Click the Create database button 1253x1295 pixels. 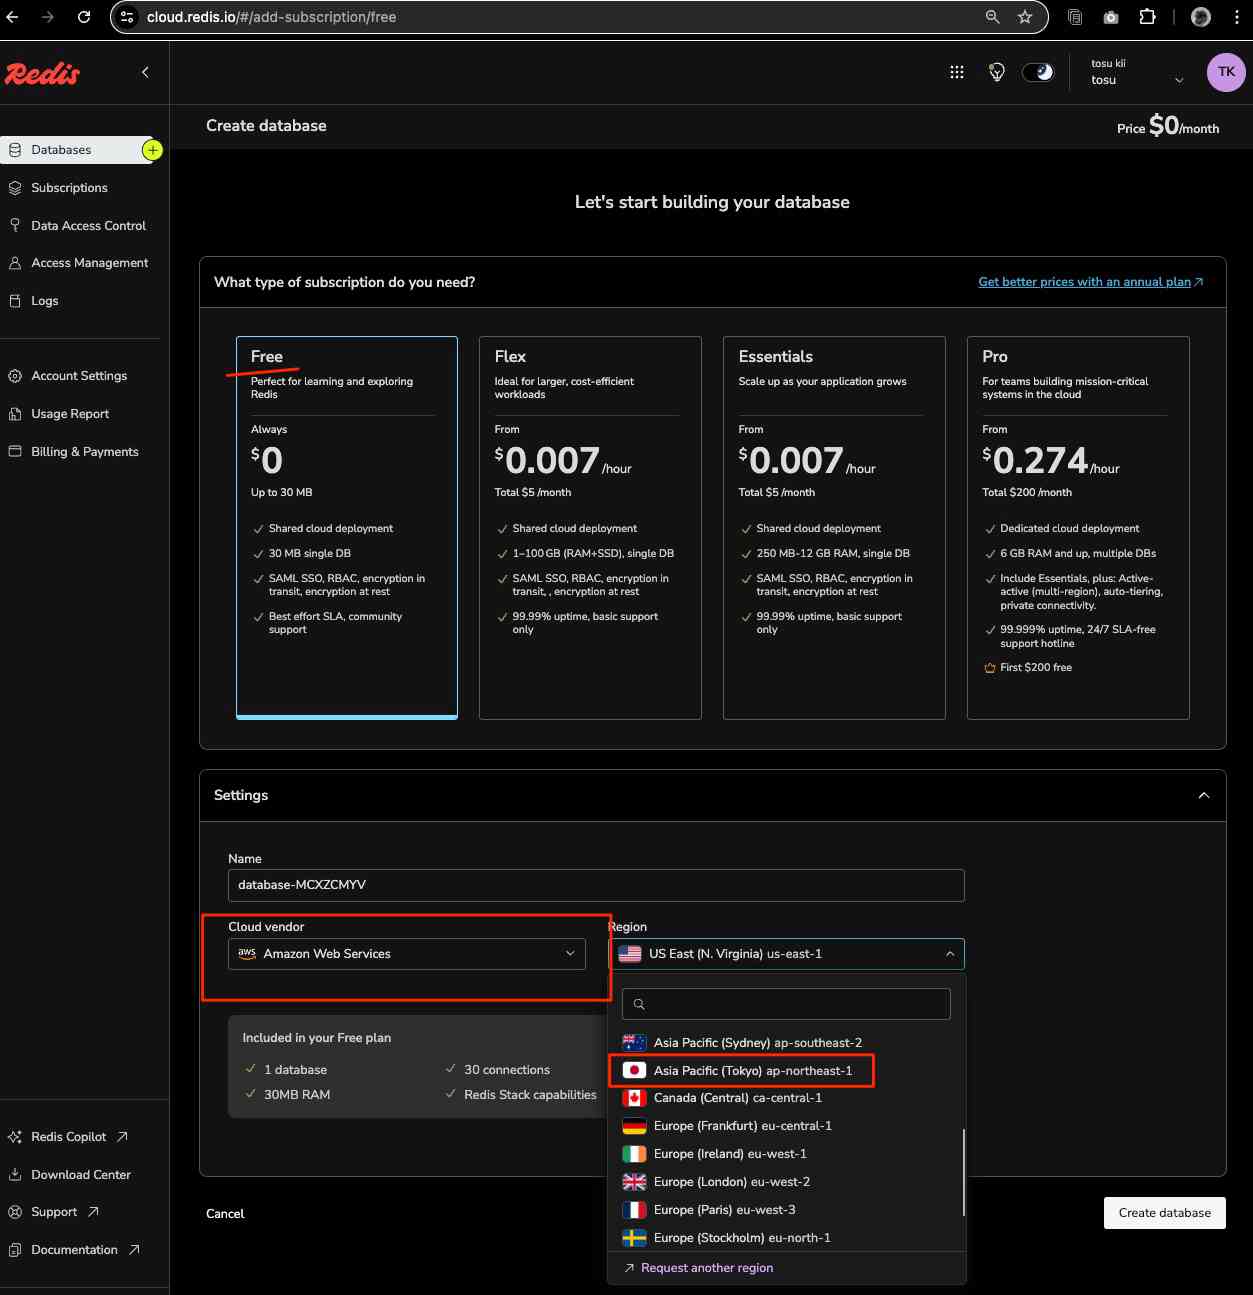pyautogui.click(x=1164, y=1213)
